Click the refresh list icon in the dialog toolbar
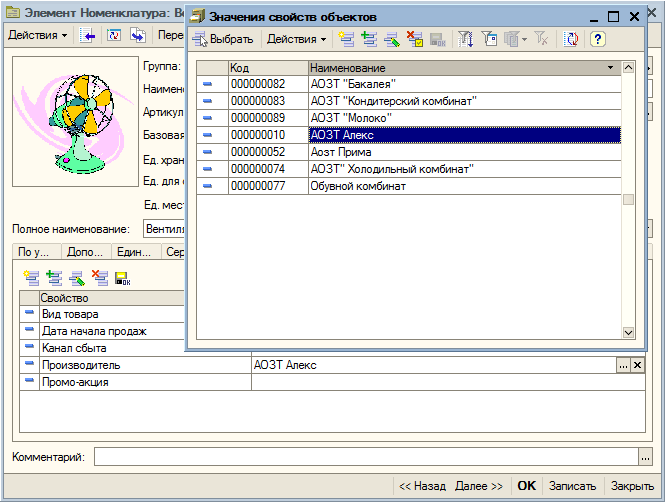The height and width of the screenshot is (502, 665). [571, 39]
